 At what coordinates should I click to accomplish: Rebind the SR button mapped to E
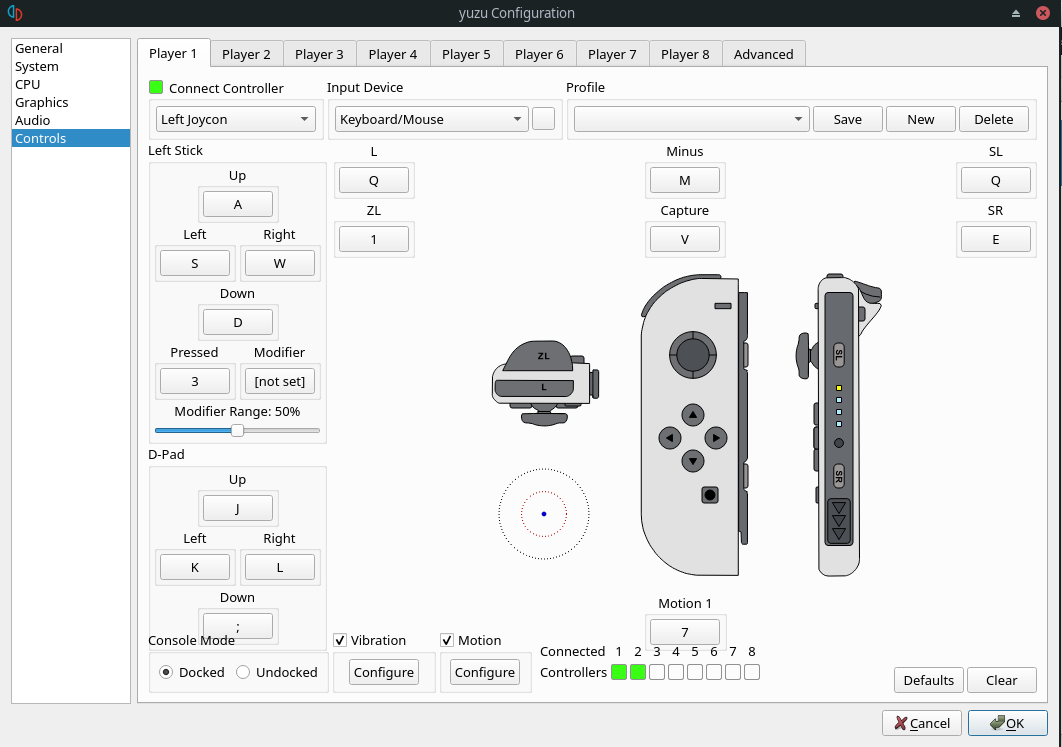click(x=996, y=239)
